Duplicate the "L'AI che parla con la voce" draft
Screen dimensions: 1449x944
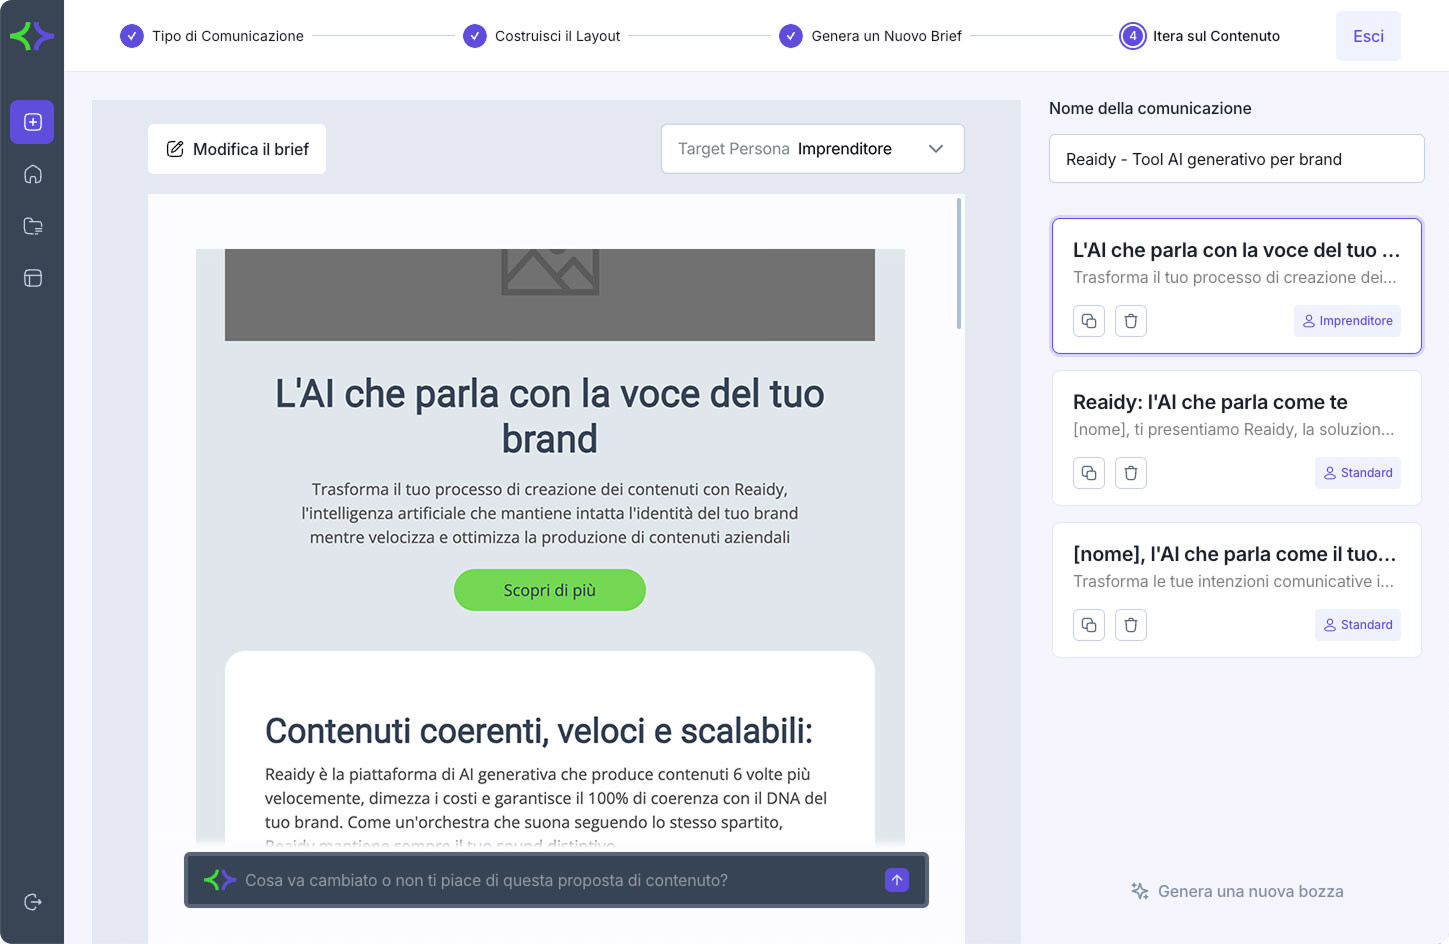pos(1089,321)
